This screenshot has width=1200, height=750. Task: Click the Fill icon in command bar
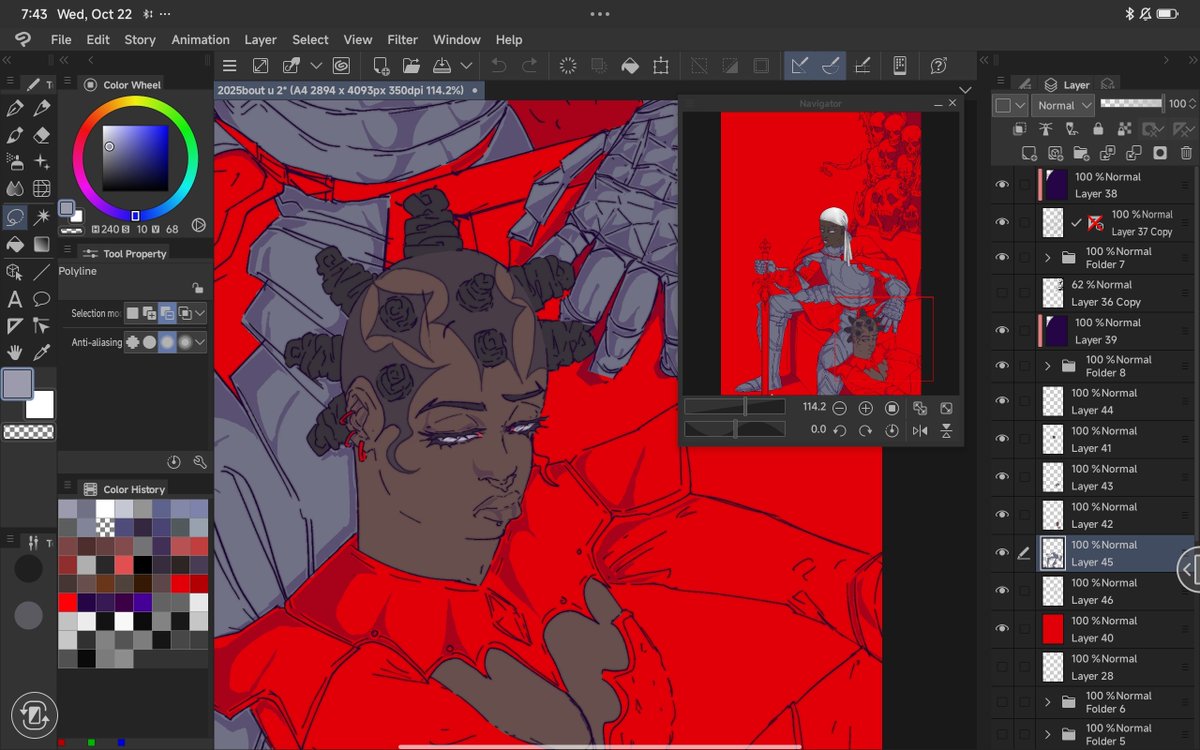pos(629,66)
